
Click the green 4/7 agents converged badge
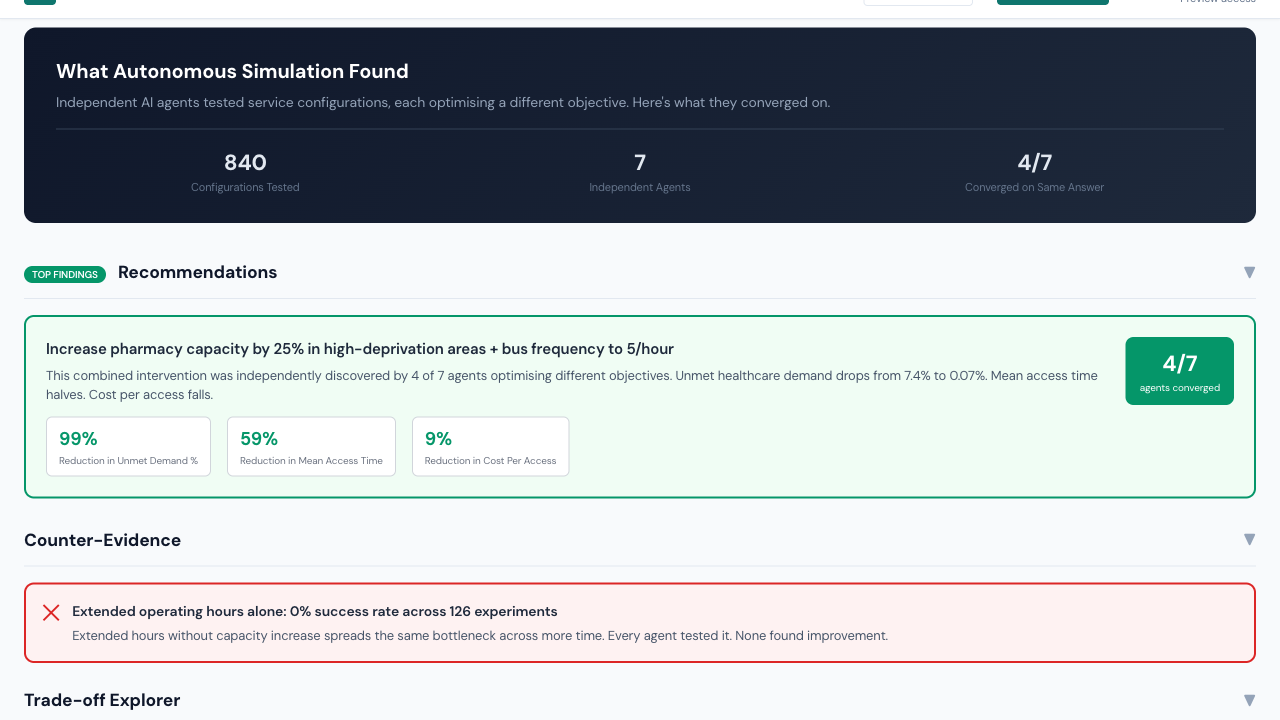point(1179,370)
